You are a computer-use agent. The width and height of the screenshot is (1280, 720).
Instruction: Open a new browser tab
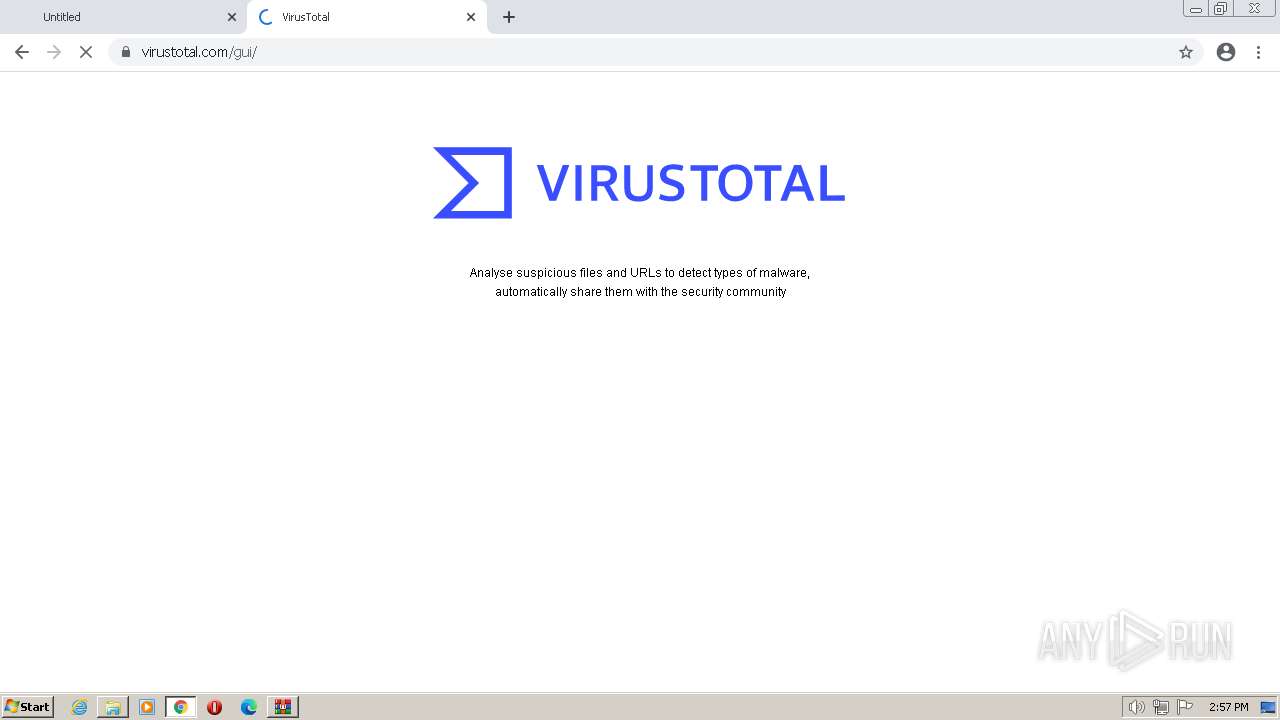(x=509, y=17)
